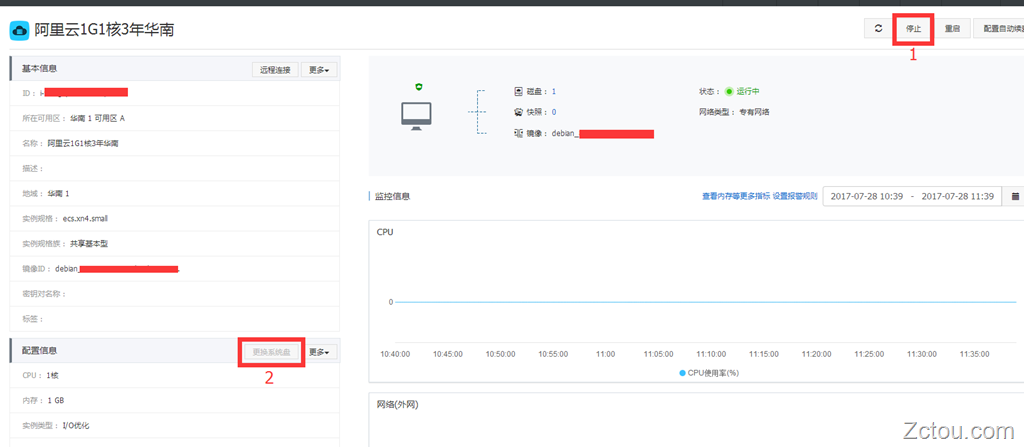Click the 更换系统盘 button
The height and width of the screenshot is (447, 1024).
tap(274, 352)
